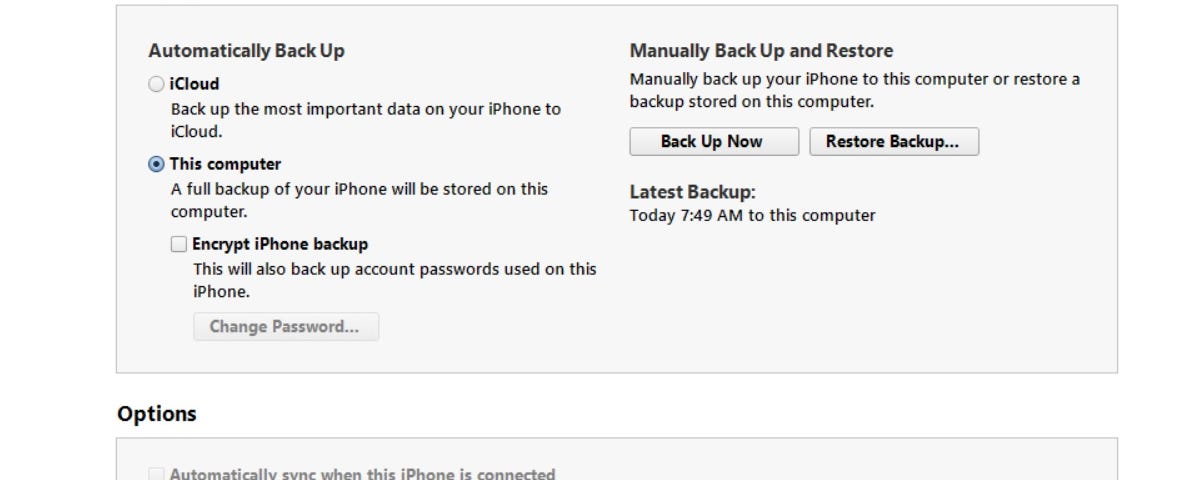
Task: Select the iCloud radio button
Action: pyautogui.click(x=156, y=84)
